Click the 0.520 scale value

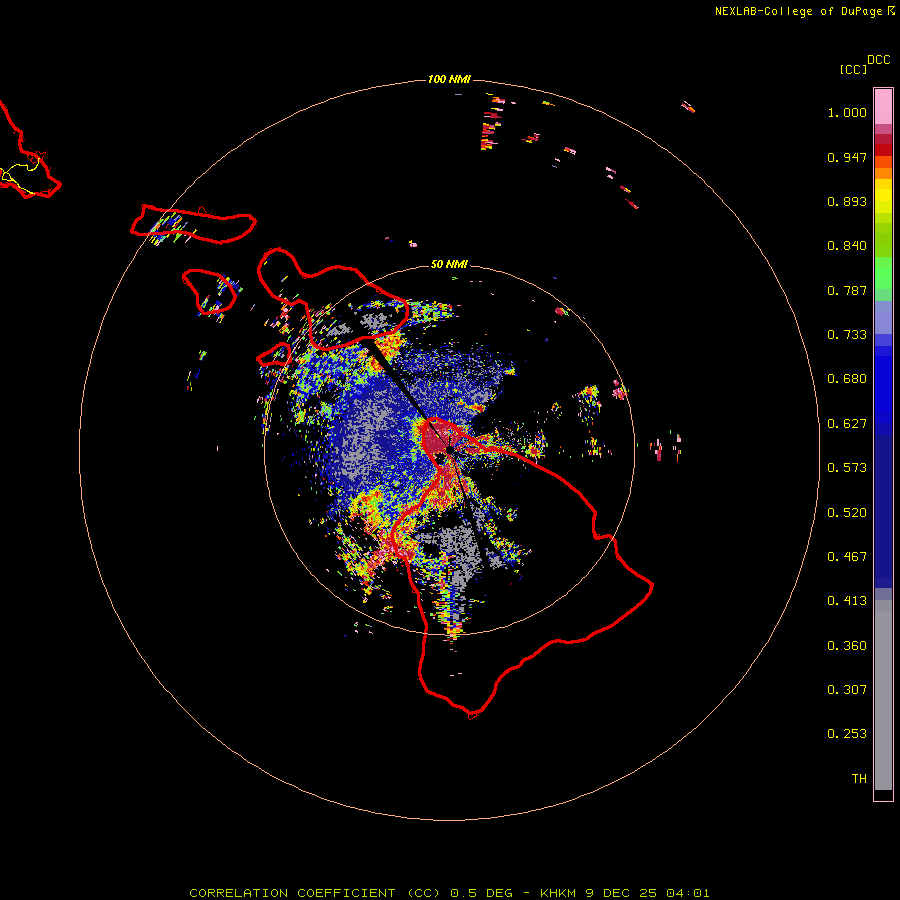pos(847,513)
